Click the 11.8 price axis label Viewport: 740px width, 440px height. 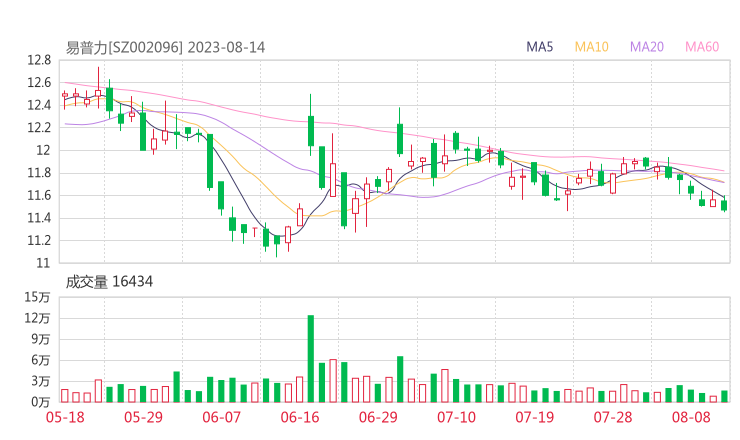coord(39,173)
